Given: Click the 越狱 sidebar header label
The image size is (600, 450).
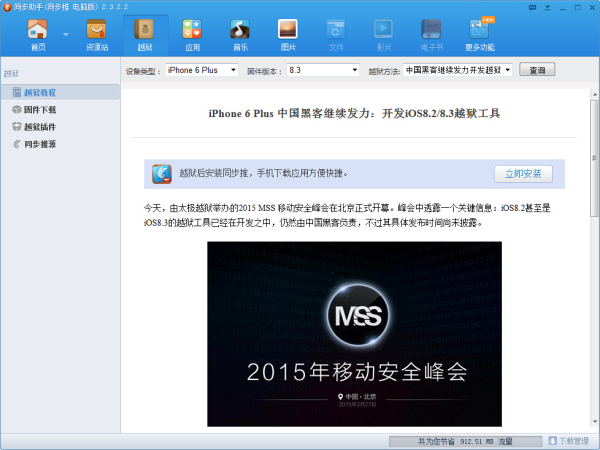Looking at the screenshot, I should [11, 73].
